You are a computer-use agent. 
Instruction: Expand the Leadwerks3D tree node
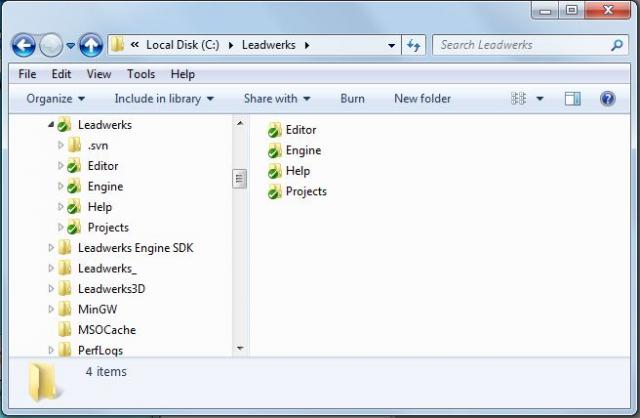pos(51,288)
